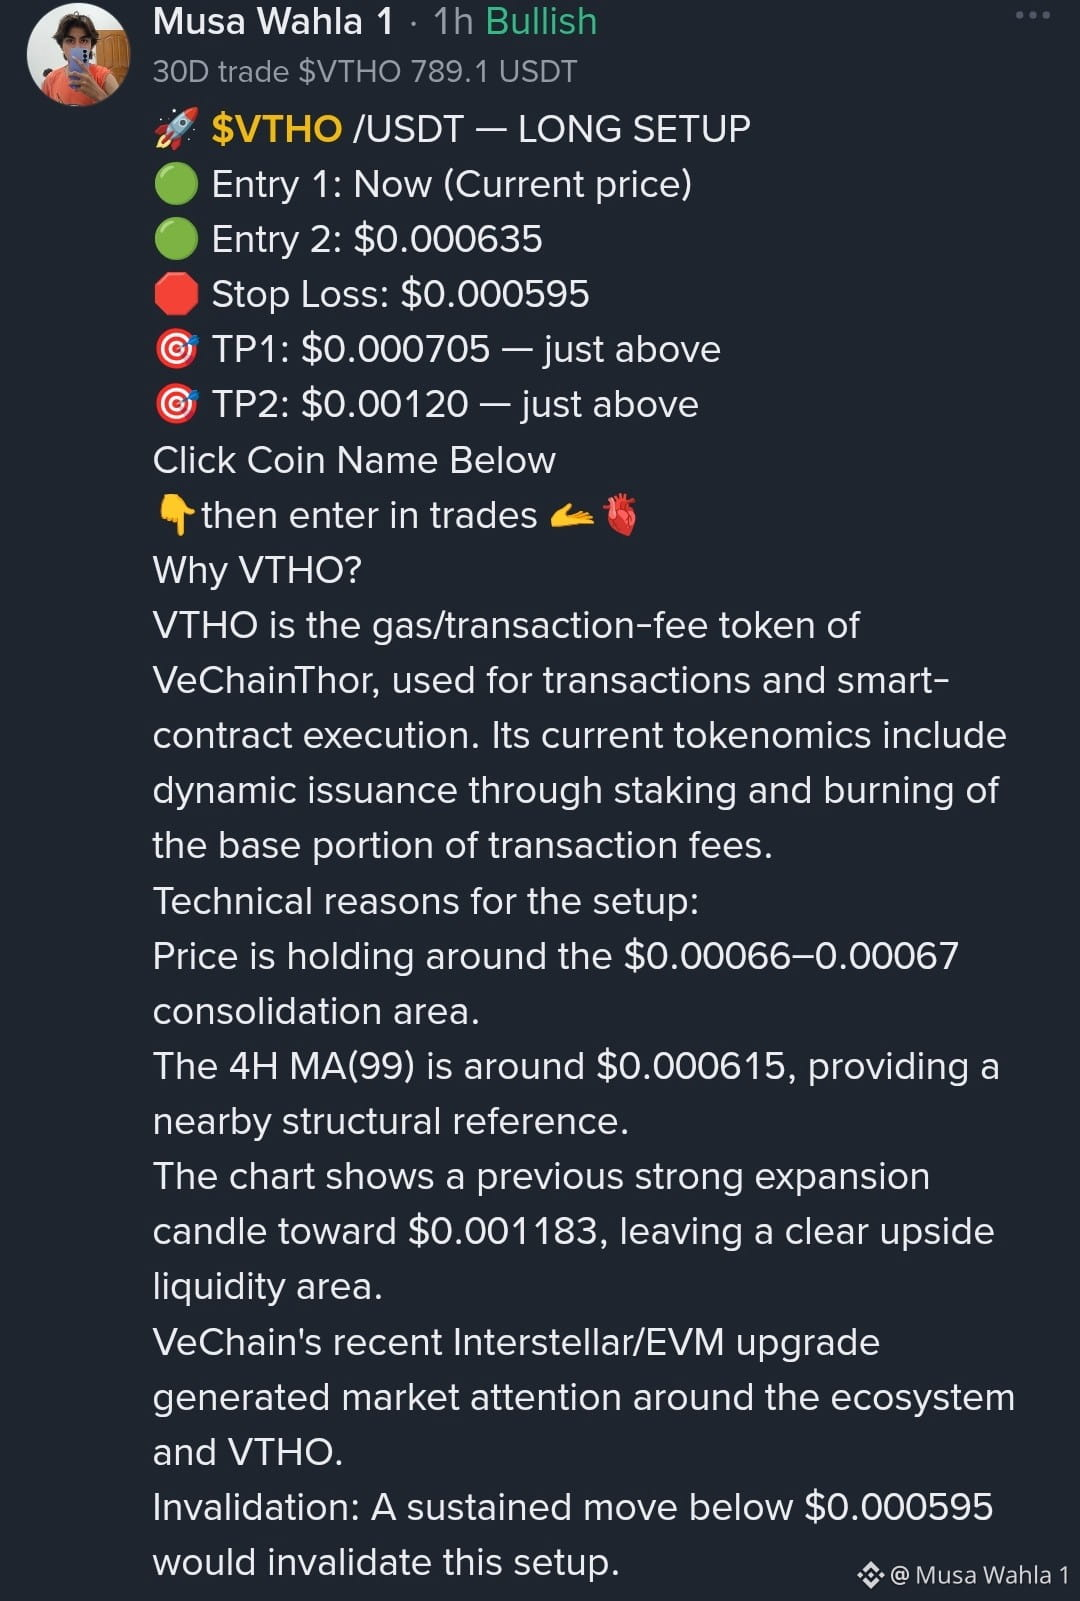Open the orange $VTHO coin tag
This screenshot has height=1601, width=1080.
[277, 129]
